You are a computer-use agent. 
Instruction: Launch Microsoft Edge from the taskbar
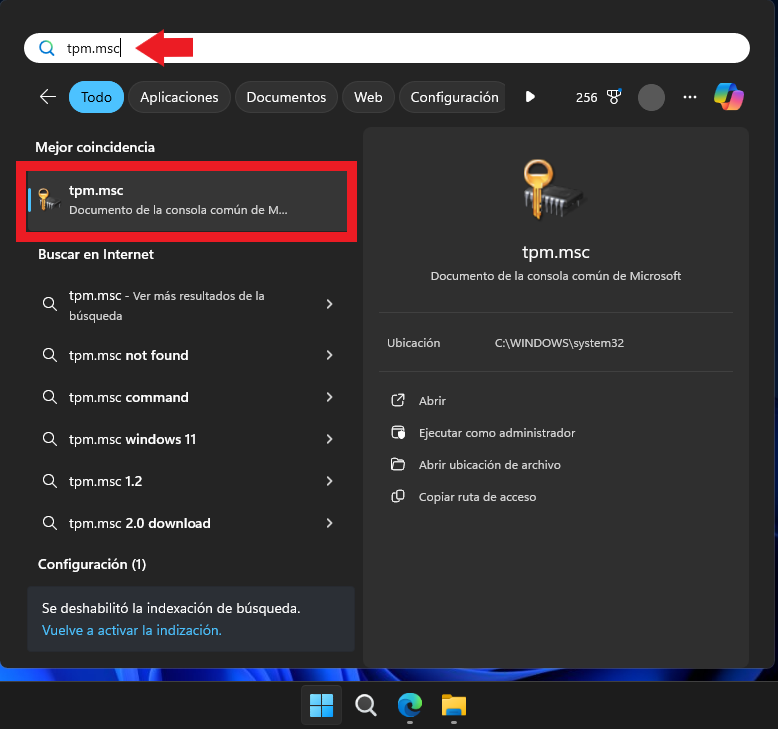(410, 705)
